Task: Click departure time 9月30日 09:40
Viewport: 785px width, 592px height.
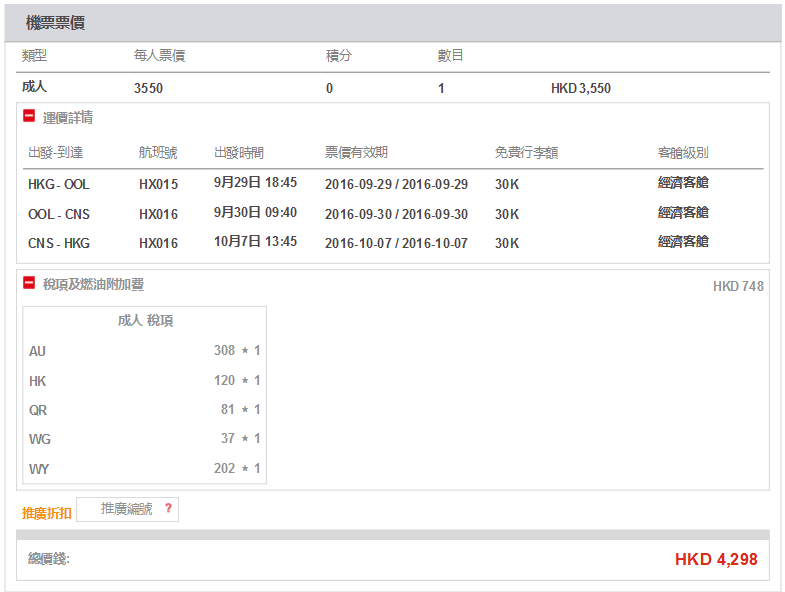Action: (x=255, y=212)
